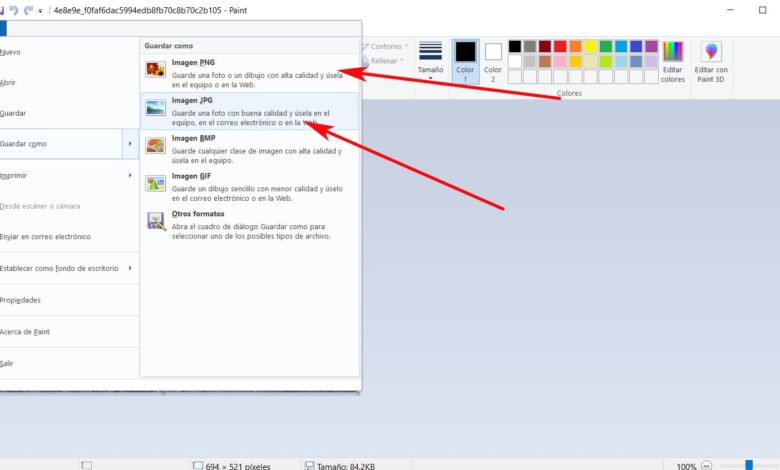Save as Imagen GIF

tap(250, 187)
